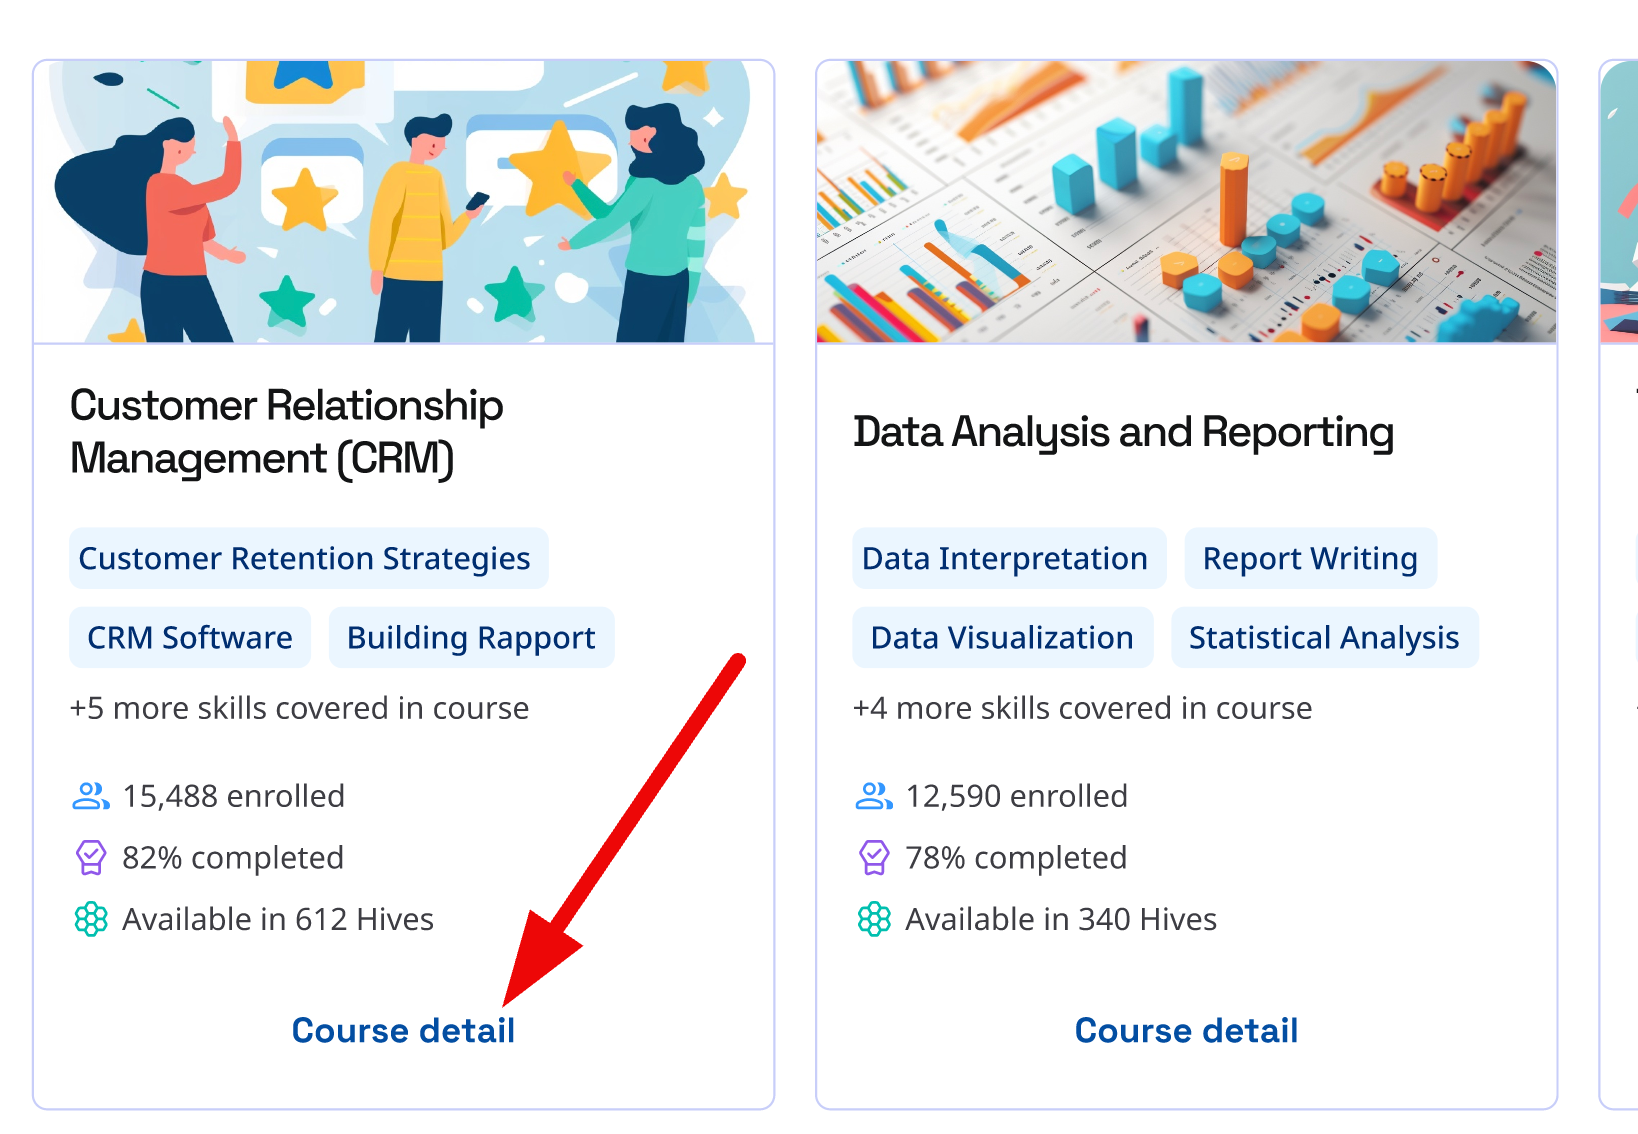Click the completion badge icon beside 78% completed

873,857
